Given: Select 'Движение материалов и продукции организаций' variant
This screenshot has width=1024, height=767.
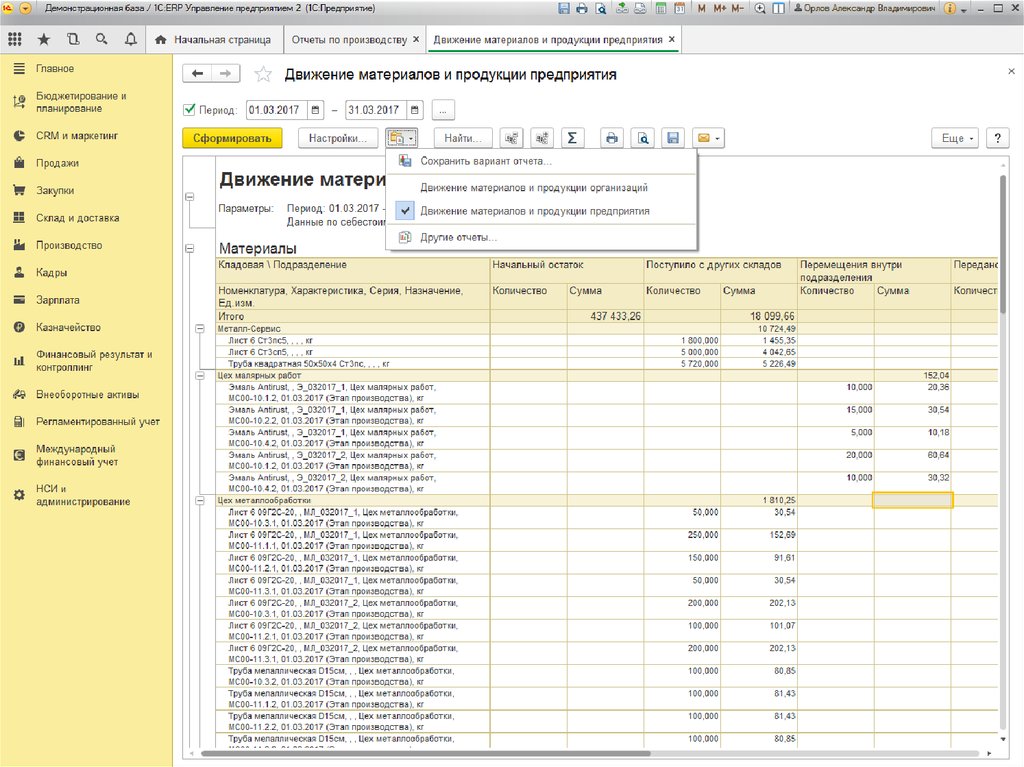Looking at the screenshot, I should coord(534,188).
